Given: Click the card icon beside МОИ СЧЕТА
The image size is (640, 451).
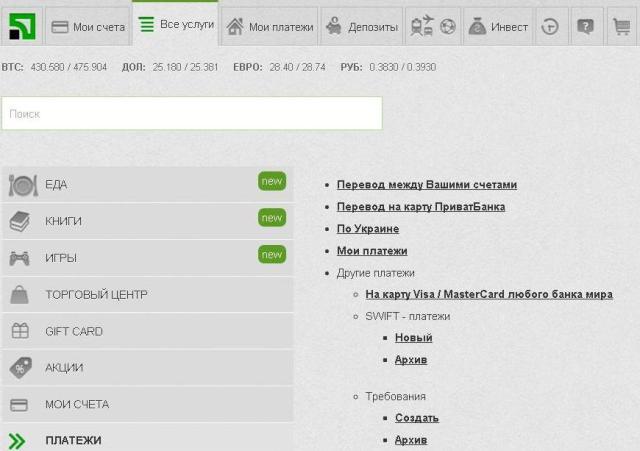Looking at the screenshot, I should coord(19,405).
